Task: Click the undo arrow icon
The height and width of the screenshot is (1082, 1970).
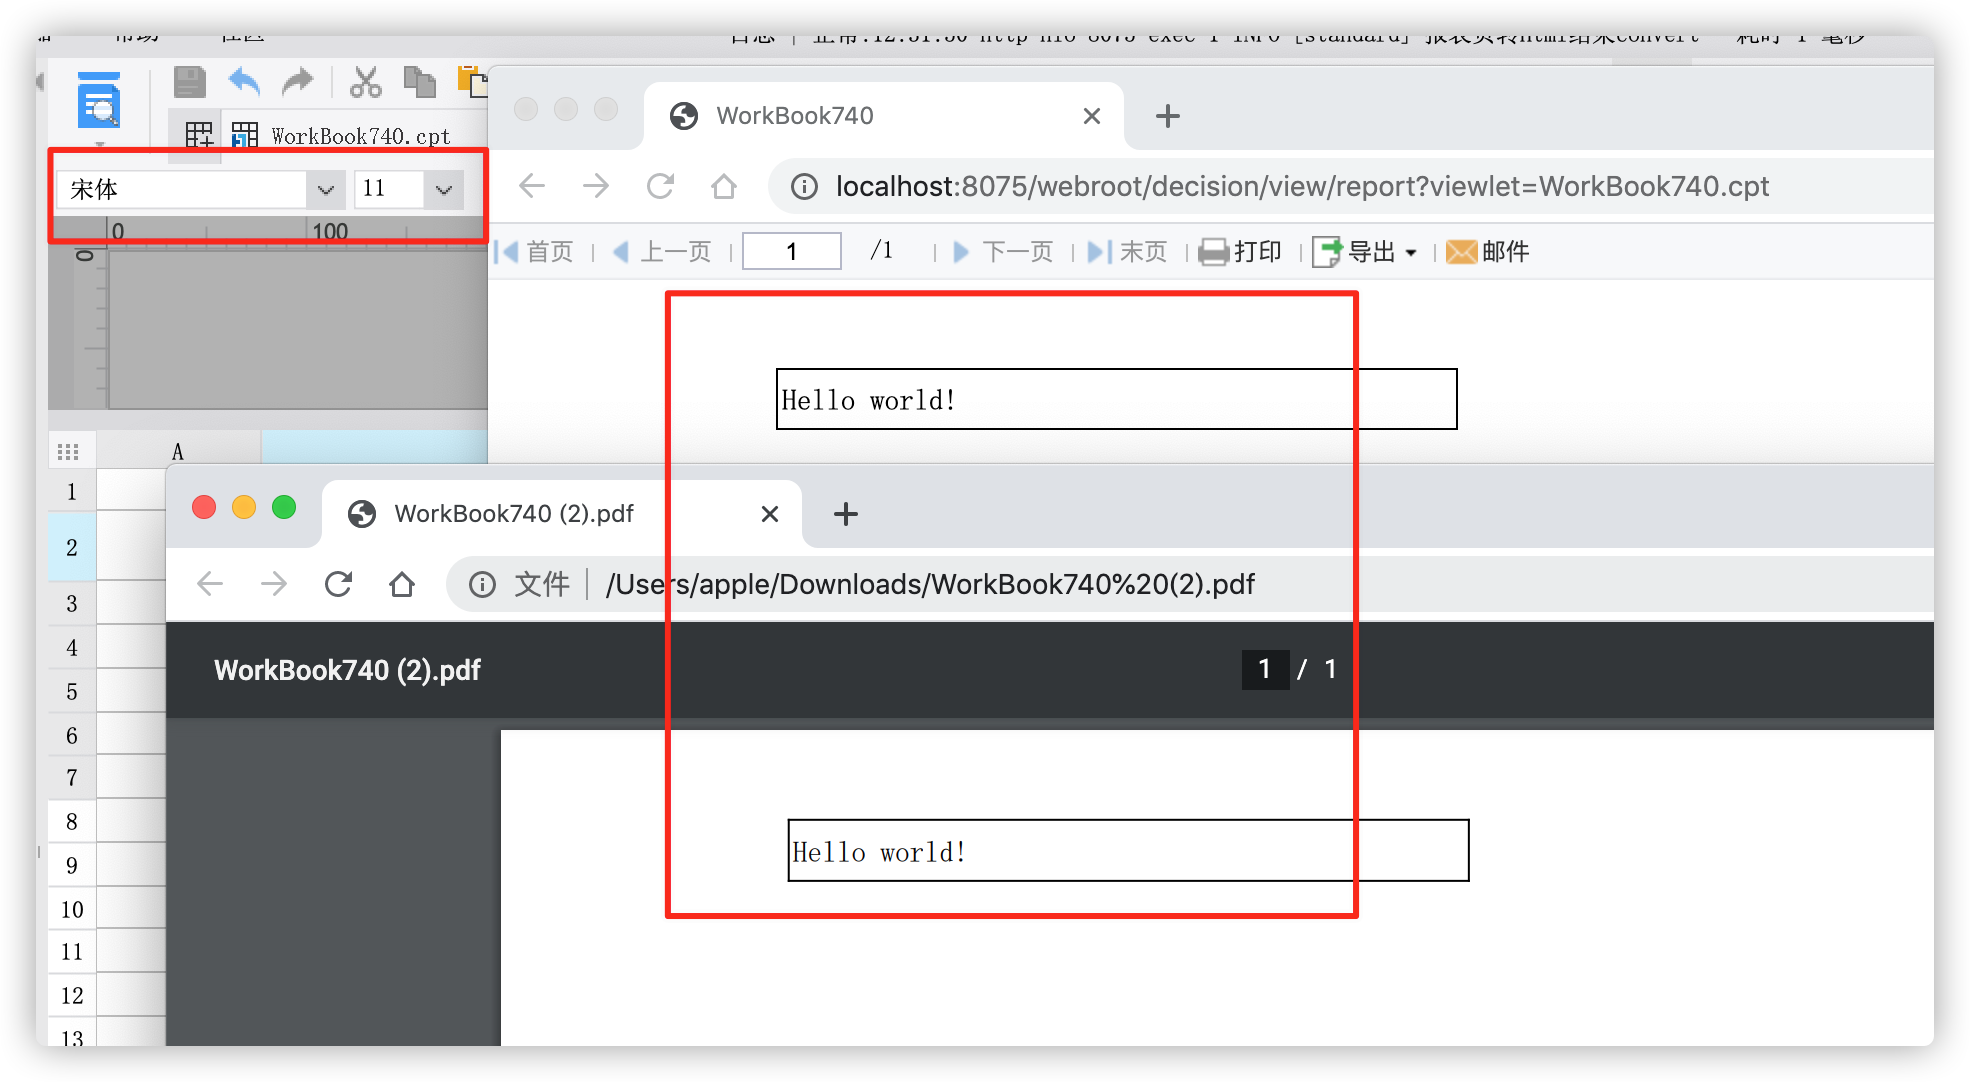Action: point(244,82)
